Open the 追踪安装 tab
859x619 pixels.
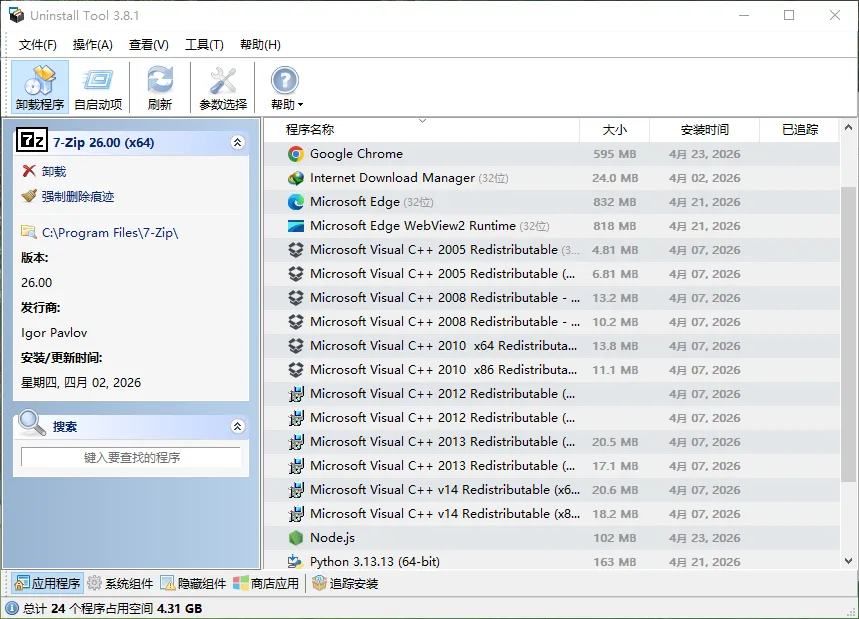(x=345, y=583)
